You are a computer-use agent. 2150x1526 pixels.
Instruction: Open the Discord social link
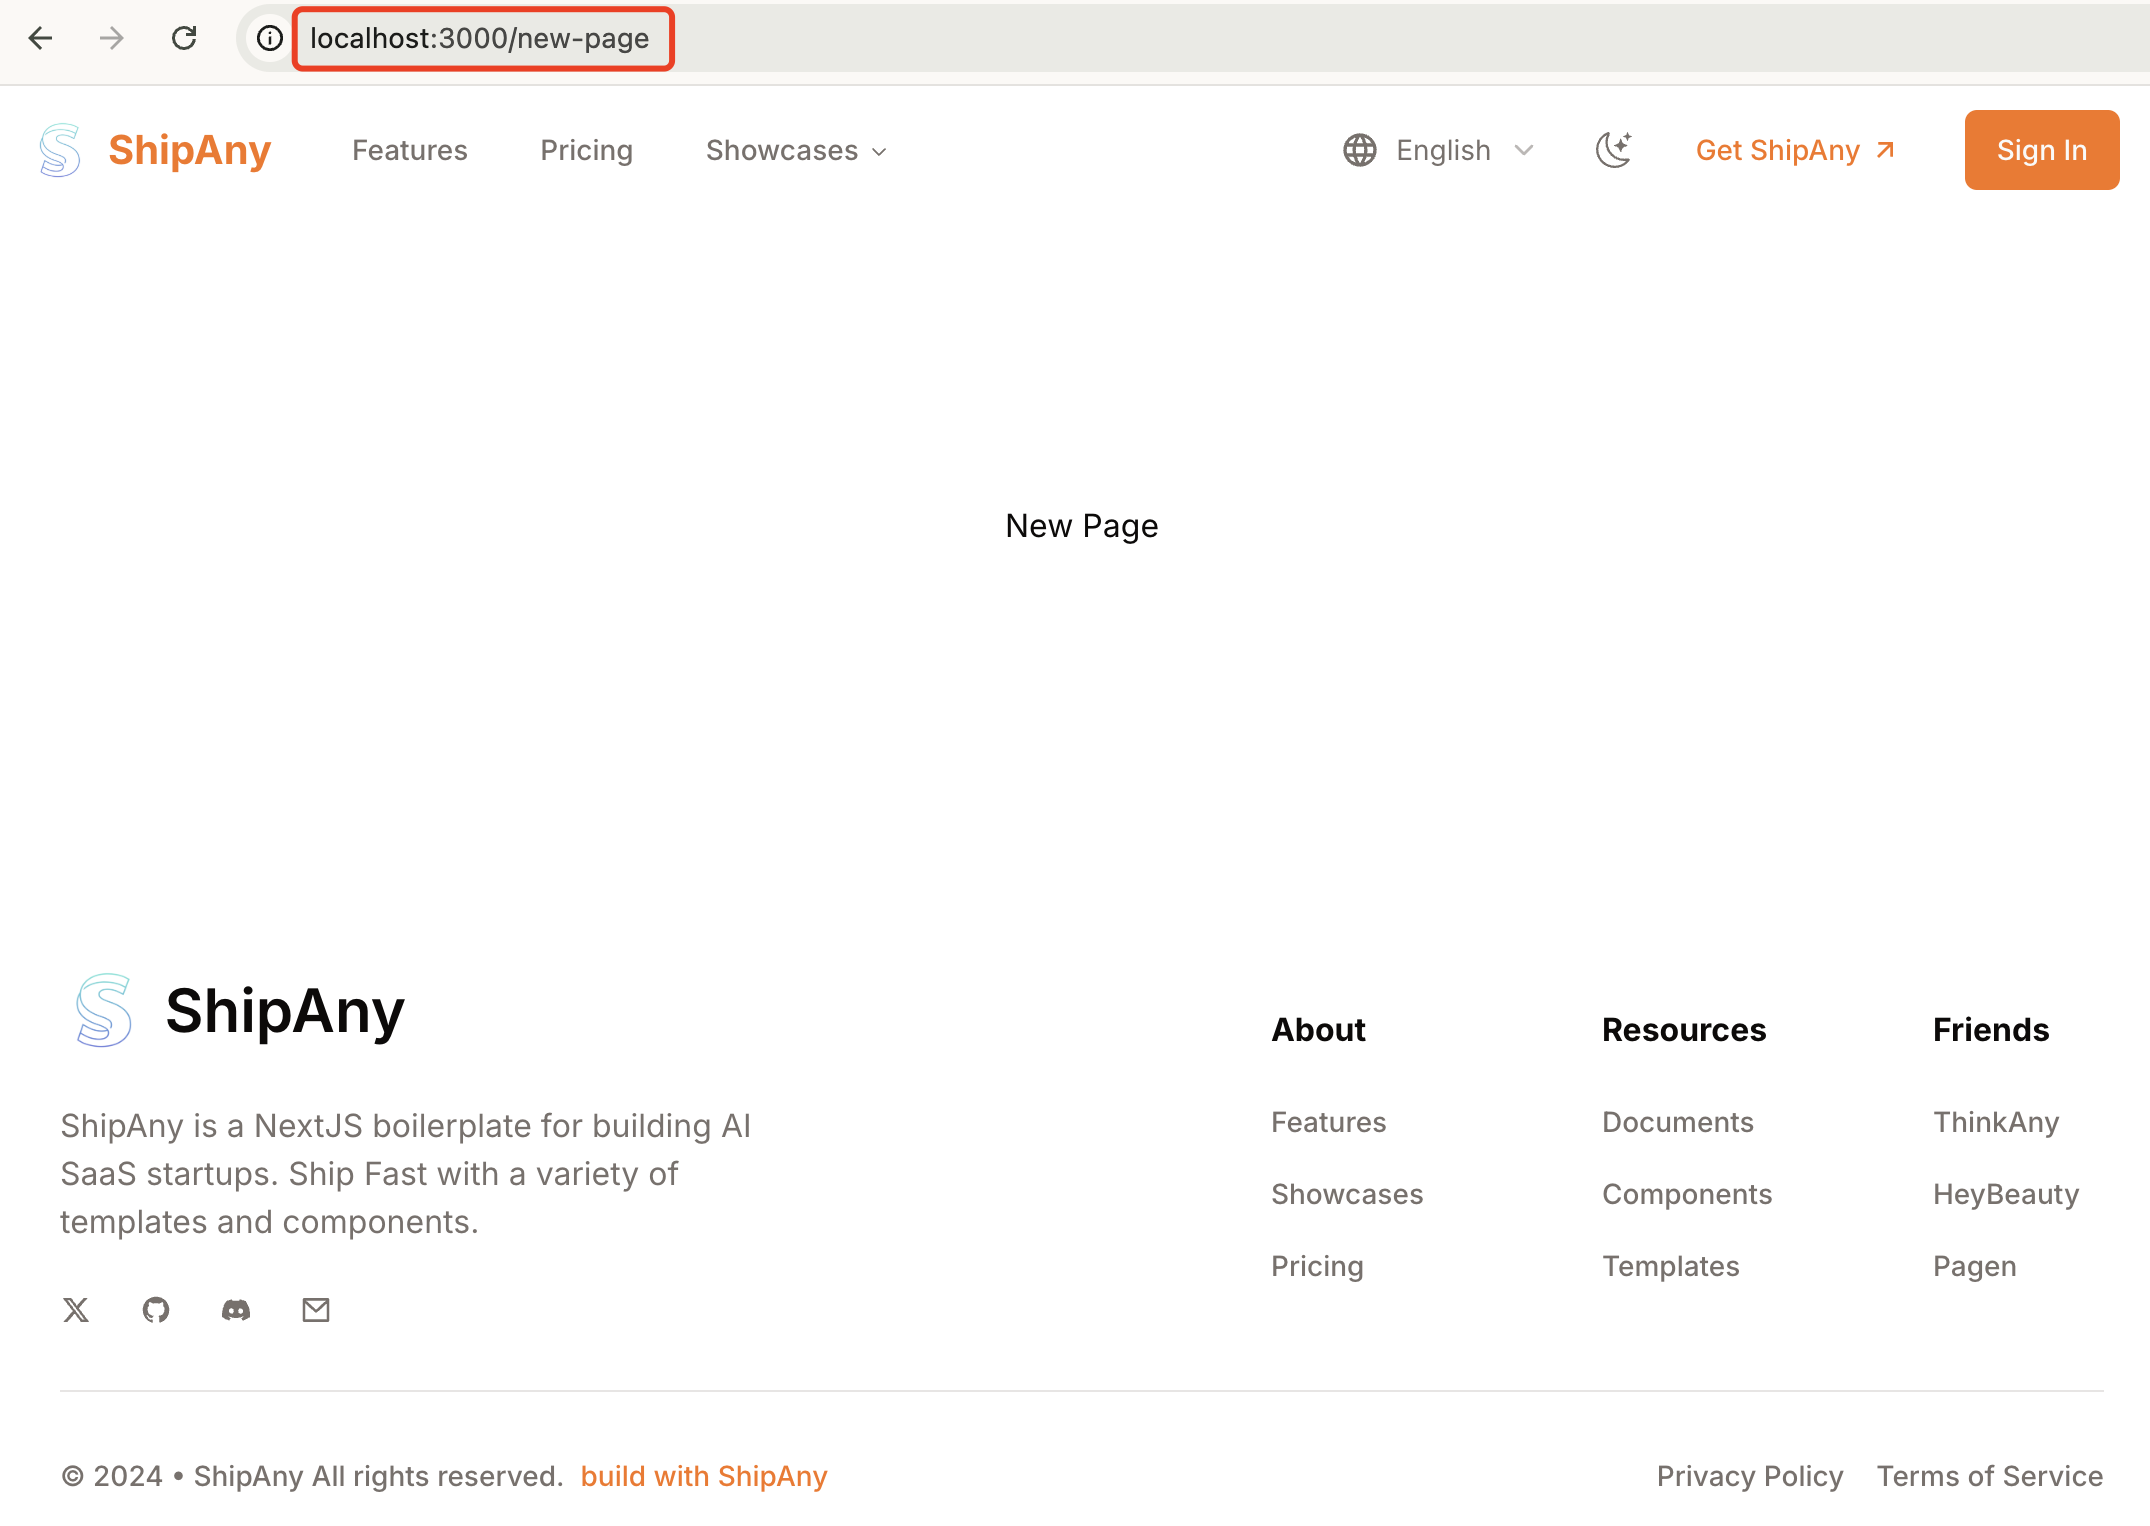coord(236,1310)
